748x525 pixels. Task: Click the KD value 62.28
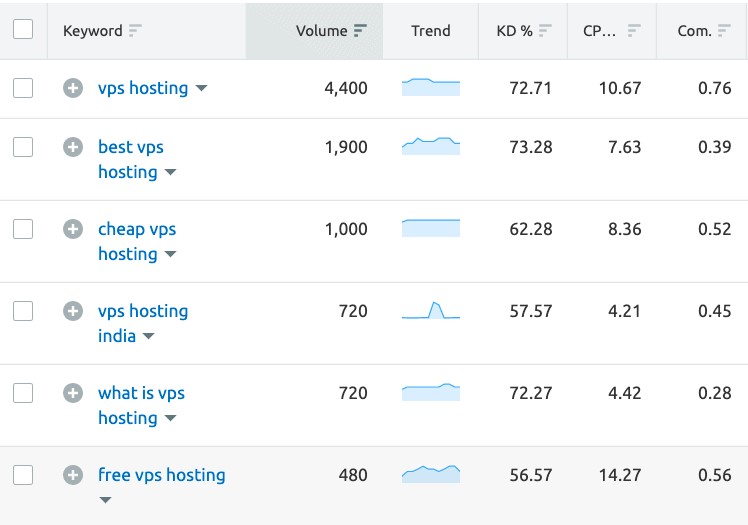(530, 229)
